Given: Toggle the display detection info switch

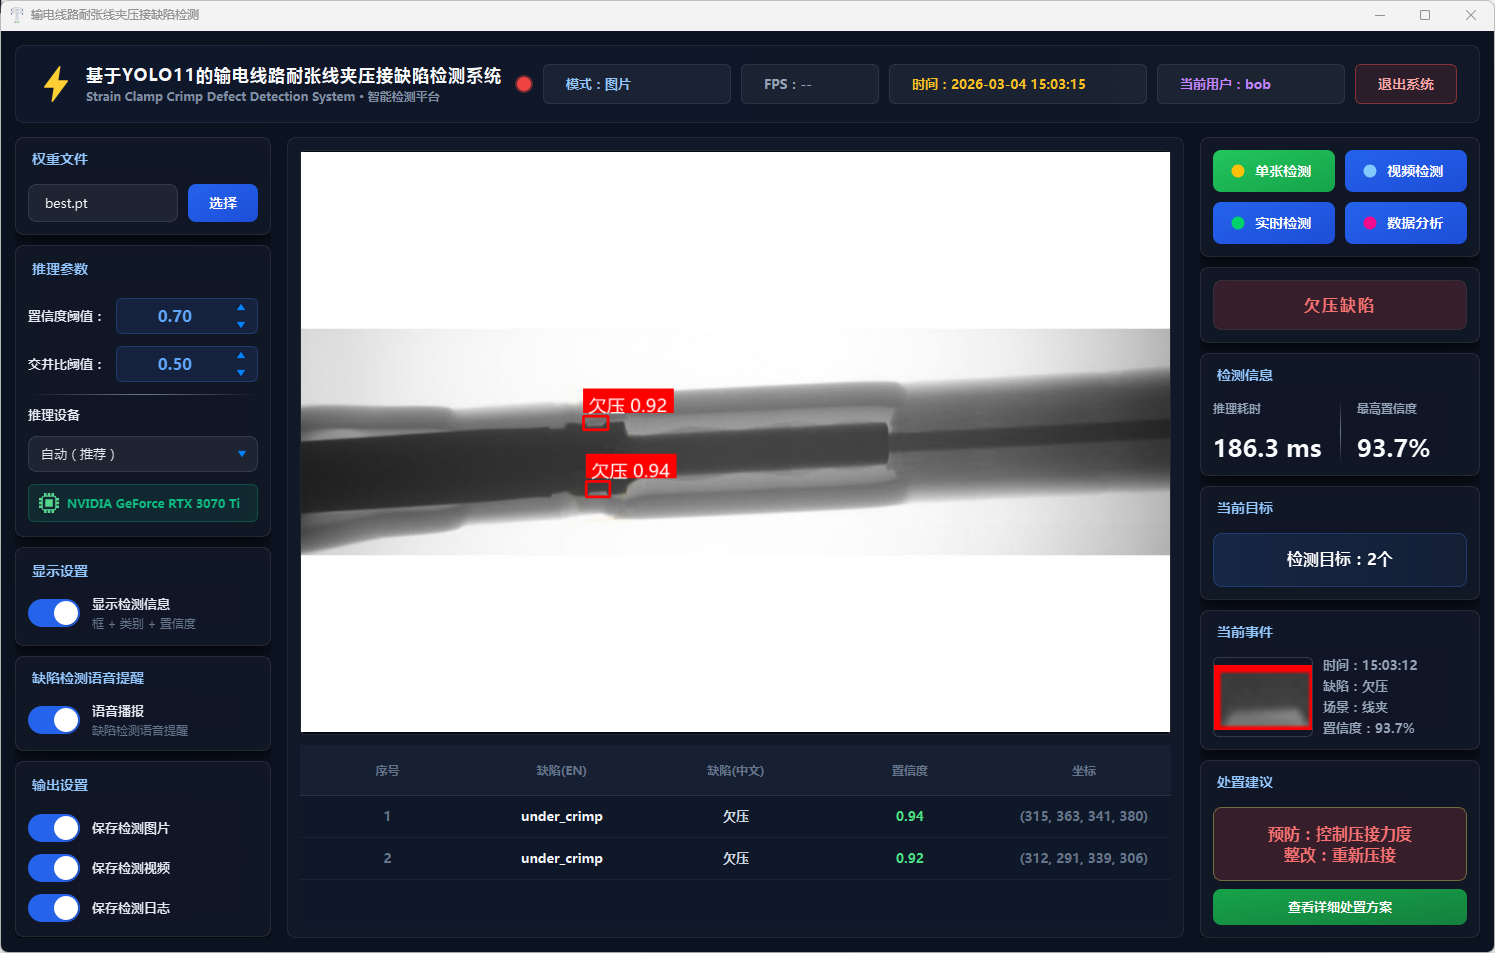Looking at the screenshot, I should [54, 613].
